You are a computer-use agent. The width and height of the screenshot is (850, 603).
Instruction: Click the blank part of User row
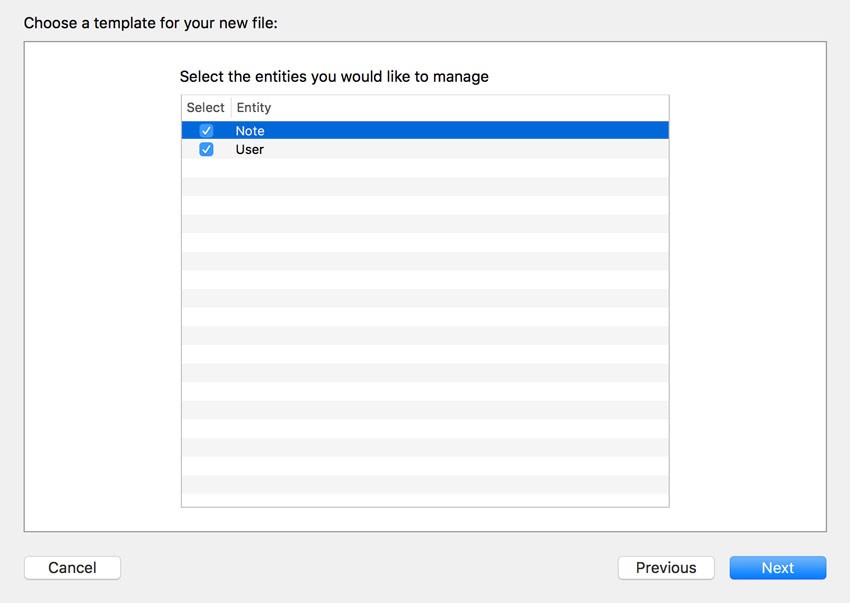pyautogui.click(x=466, y=149)
